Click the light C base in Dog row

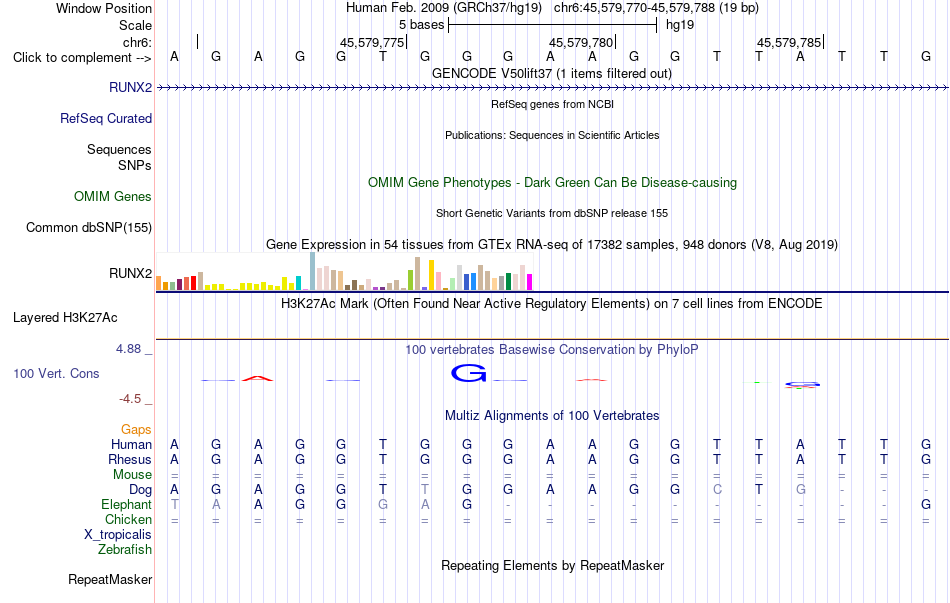coord(717,489)
